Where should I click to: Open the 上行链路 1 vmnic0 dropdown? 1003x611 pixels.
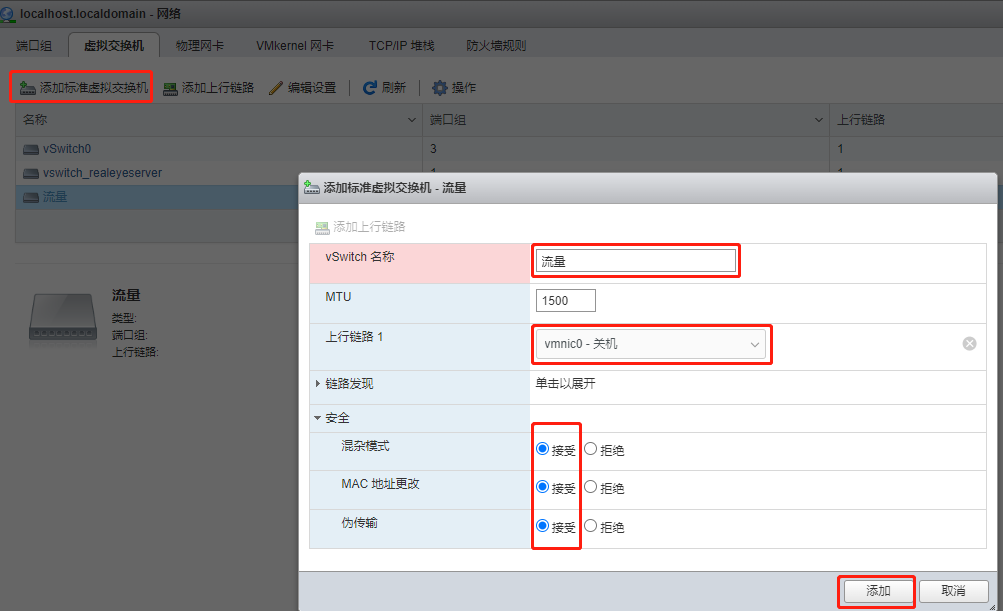pos(651,344)
